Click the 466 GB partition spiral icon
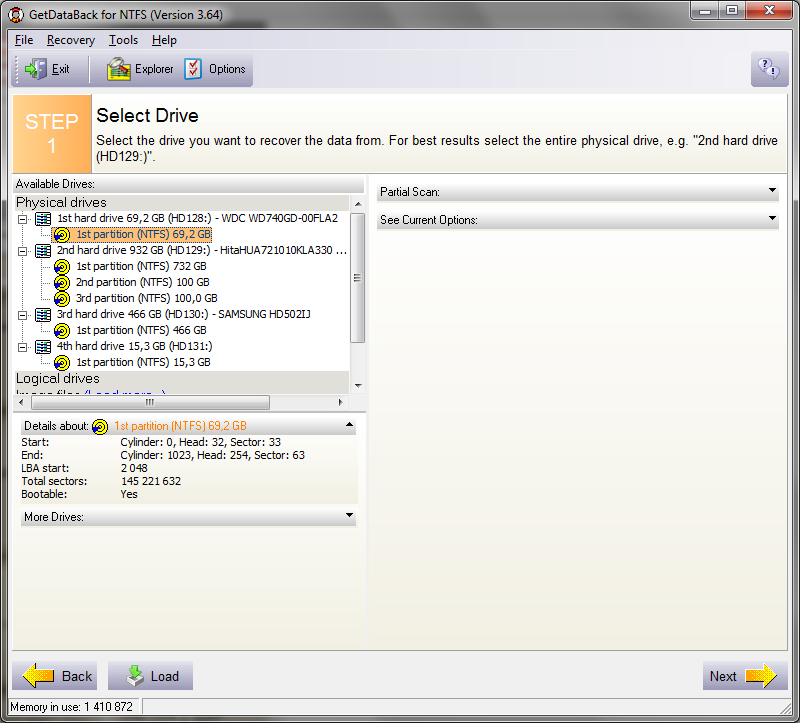The width and height of the screenshot is (800, 723). coord(62,331)
